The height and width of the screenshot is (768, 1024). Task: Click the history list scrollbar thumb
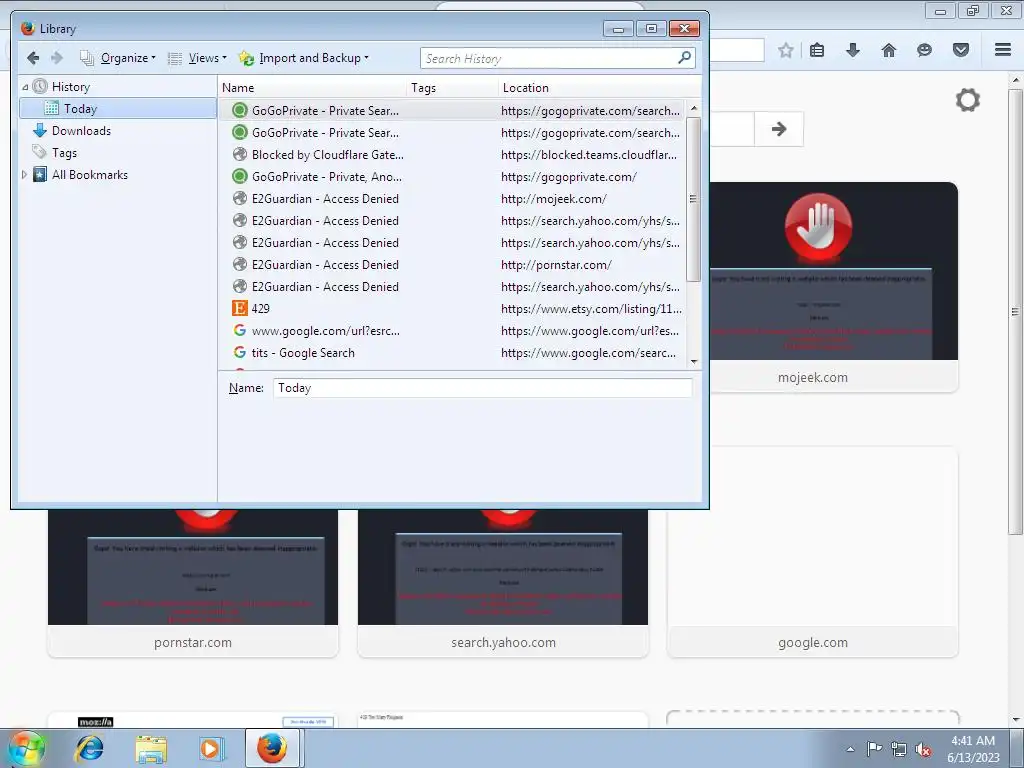pos(694,199)
